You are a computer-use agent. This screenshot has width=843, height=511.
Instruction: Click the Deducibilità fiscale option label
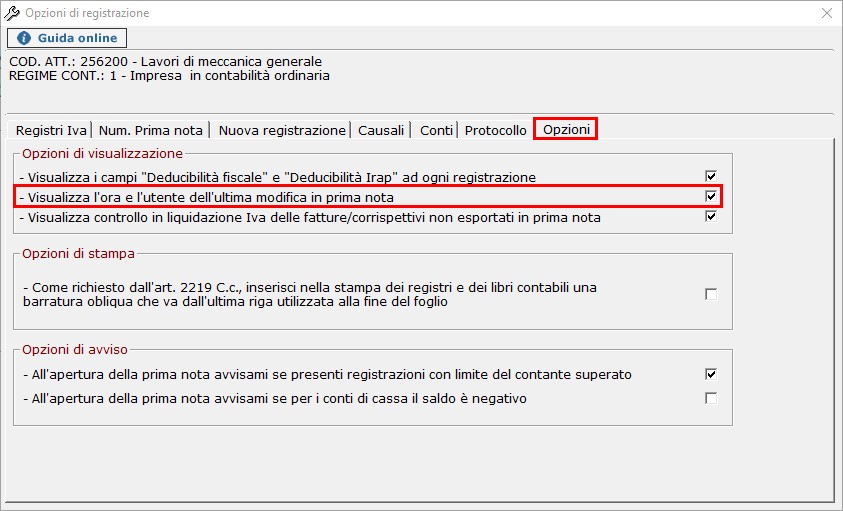click(x=277, y=178)
